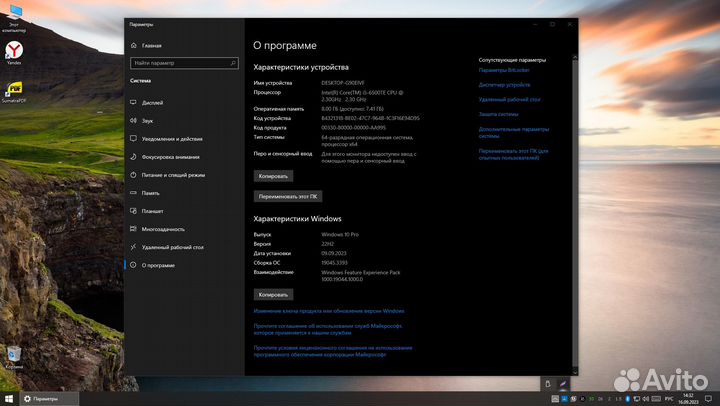Click the 22H2 version value
720x406 pixels.
tap(327, 244)
